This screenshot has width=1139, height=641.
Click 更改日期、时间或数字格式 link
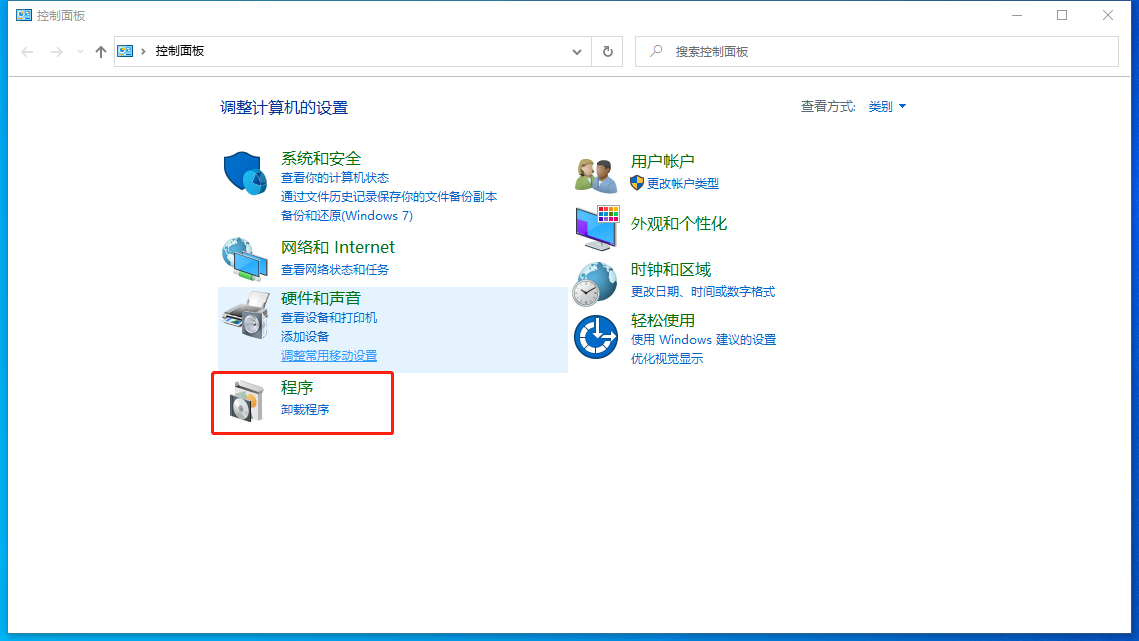tap(702, 291)
